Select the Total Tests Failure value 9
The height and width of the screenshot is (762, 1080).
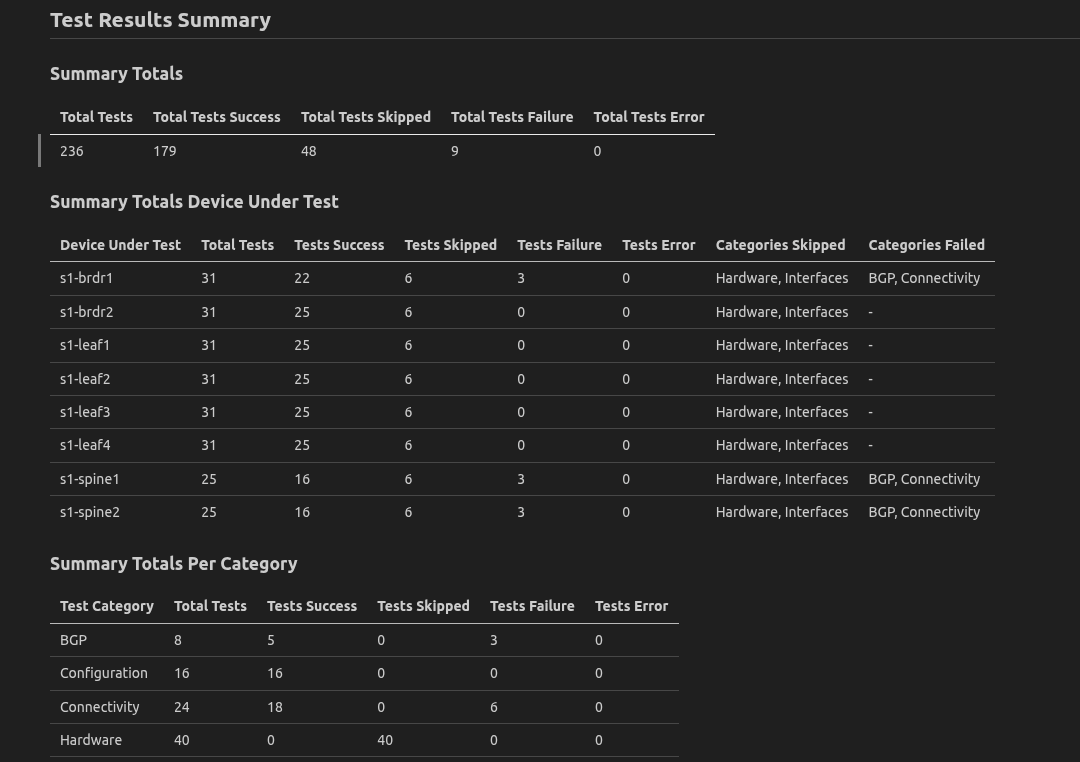(455, 151)
